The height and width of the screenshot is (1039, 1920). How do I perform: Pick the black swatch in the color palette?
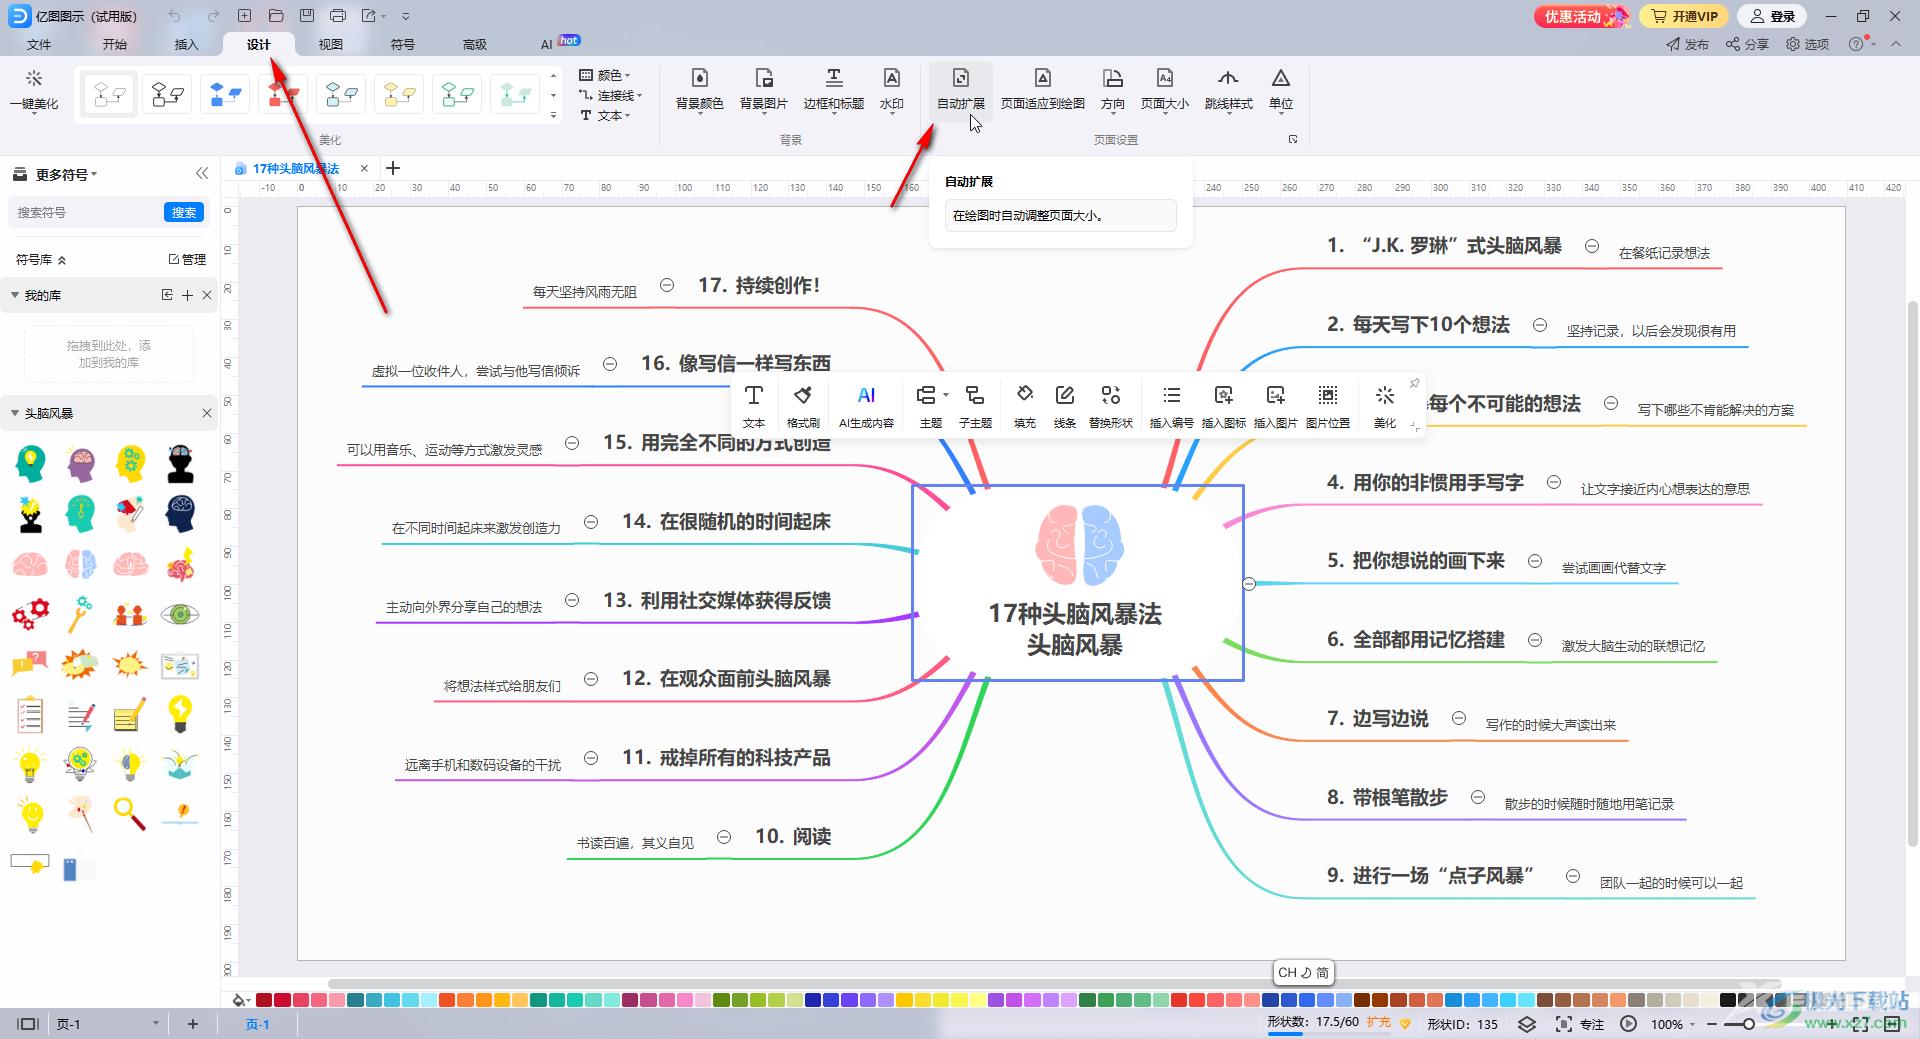click(x=1727, y=999)
